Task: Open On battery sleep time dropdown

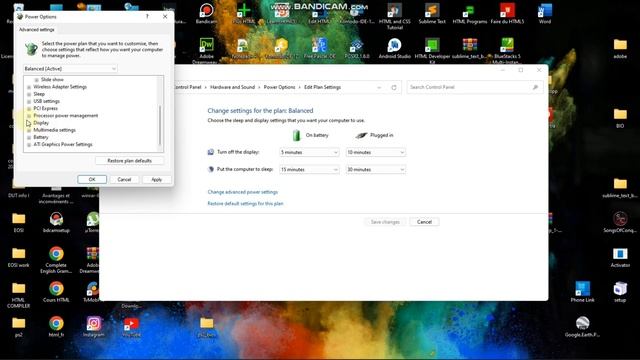Action: (309, 169)
